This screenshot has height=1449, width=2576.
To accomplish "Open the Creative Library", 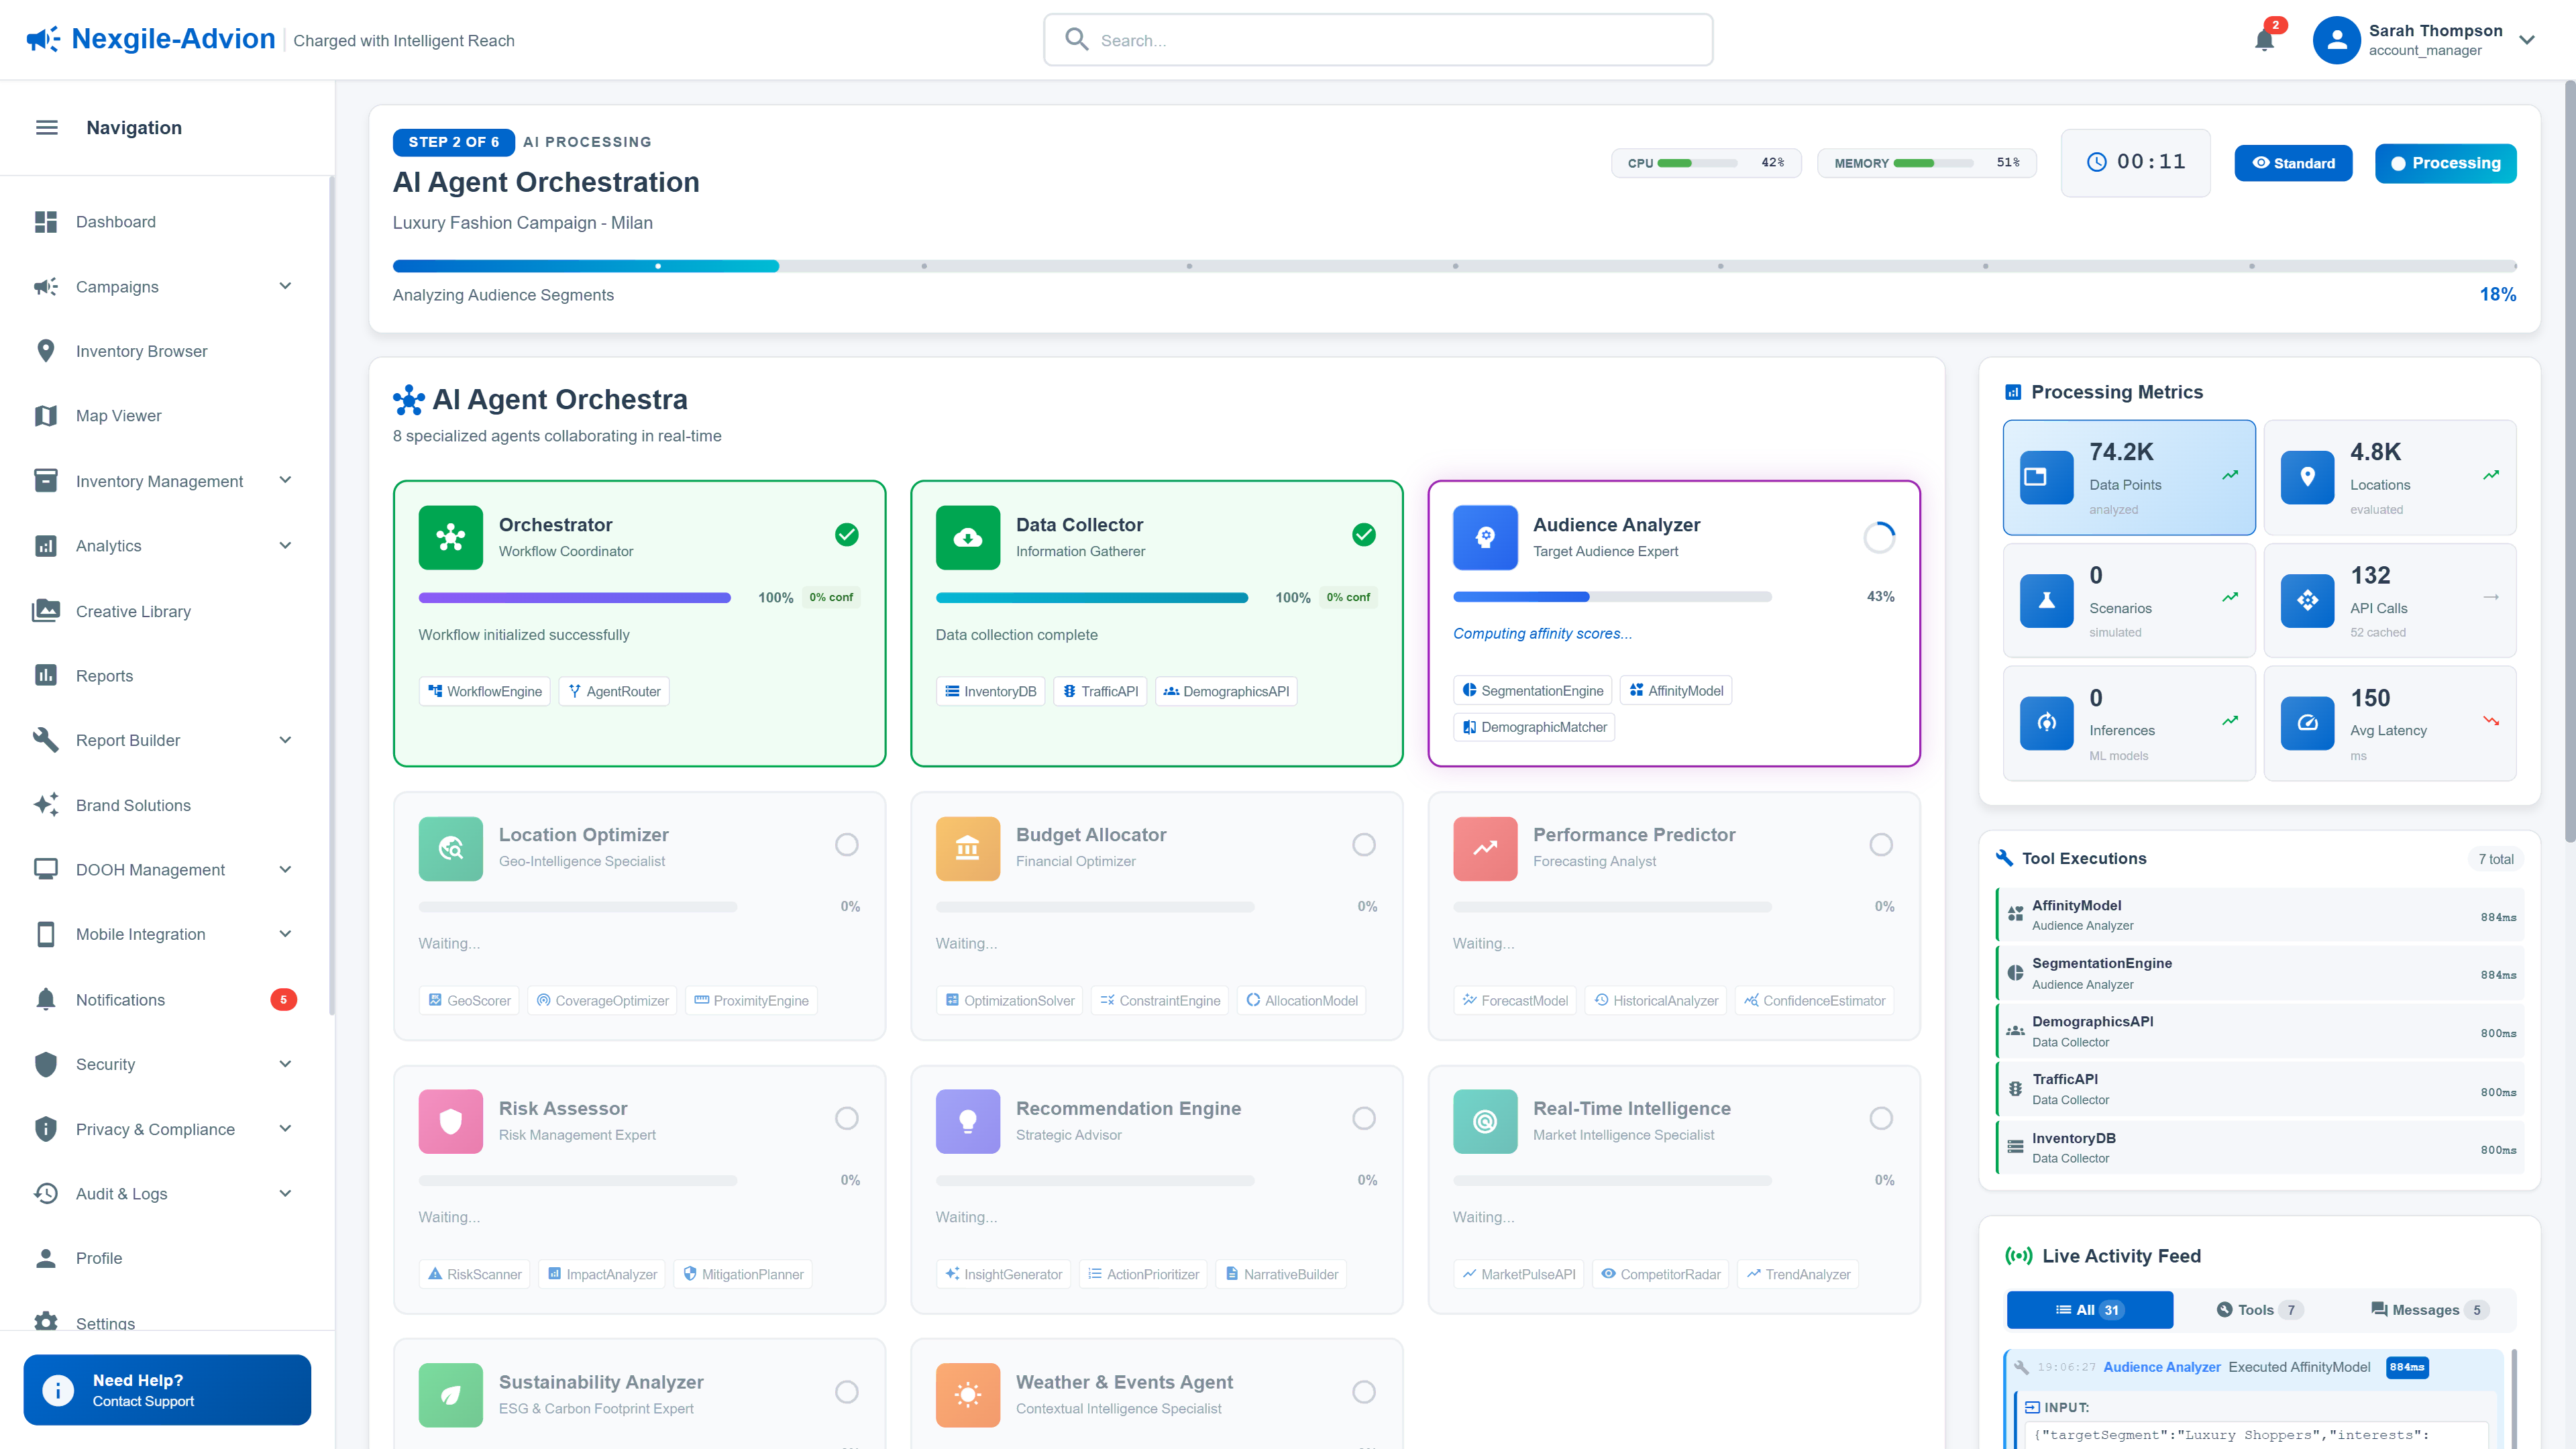I will 132,610.
